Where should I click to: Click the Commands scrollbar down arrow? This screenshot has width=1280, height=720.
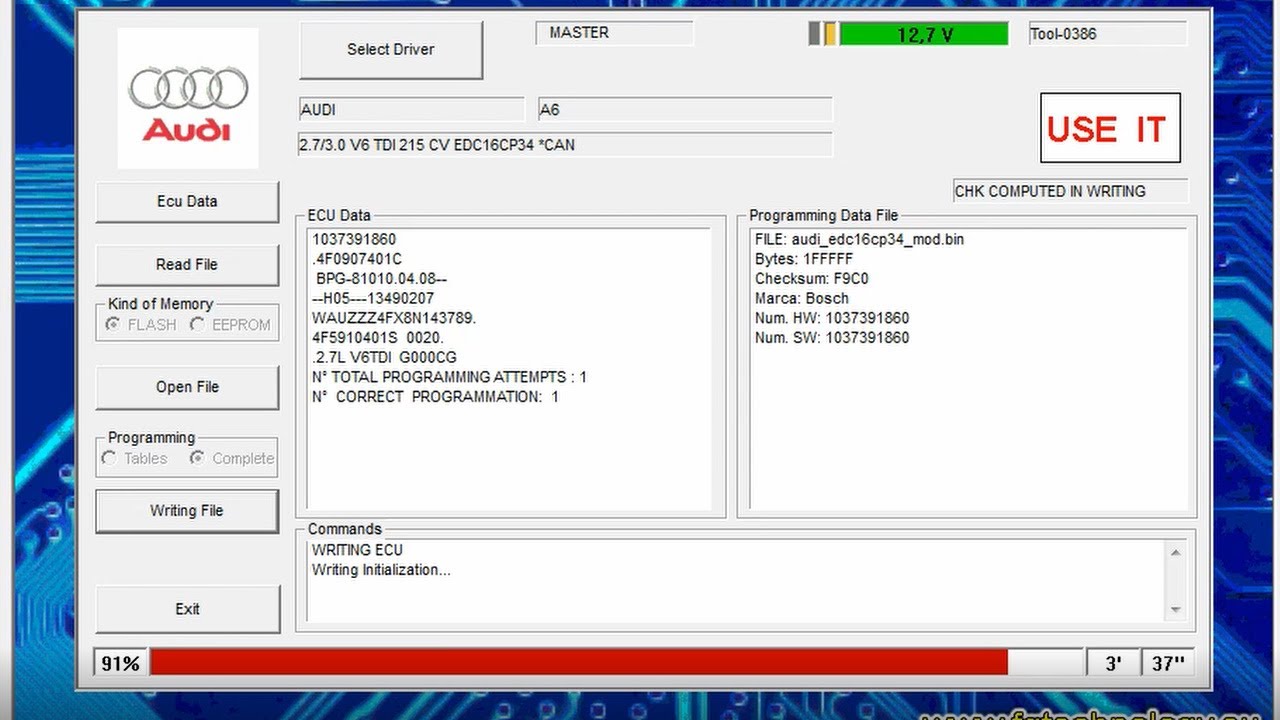coord(1176,609)
